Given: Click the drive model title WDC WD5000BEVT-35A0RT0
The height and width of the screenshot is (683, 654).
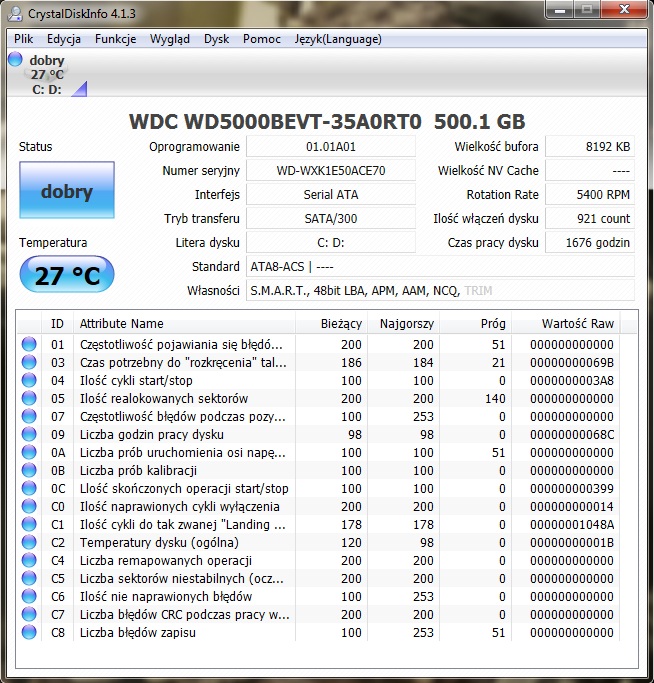Looking at the screenshot, I should click(275, 122).
